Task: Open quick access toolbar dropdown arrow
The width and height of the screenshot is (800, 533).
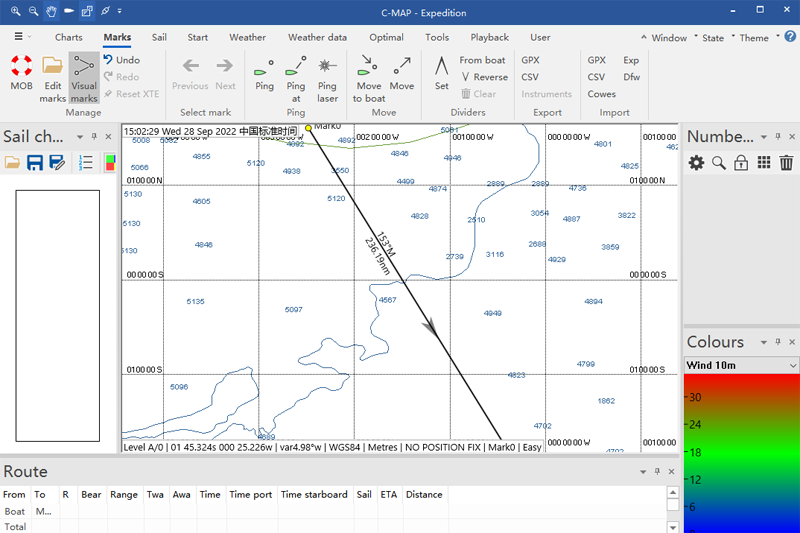Action: click(x=119, y=11)
